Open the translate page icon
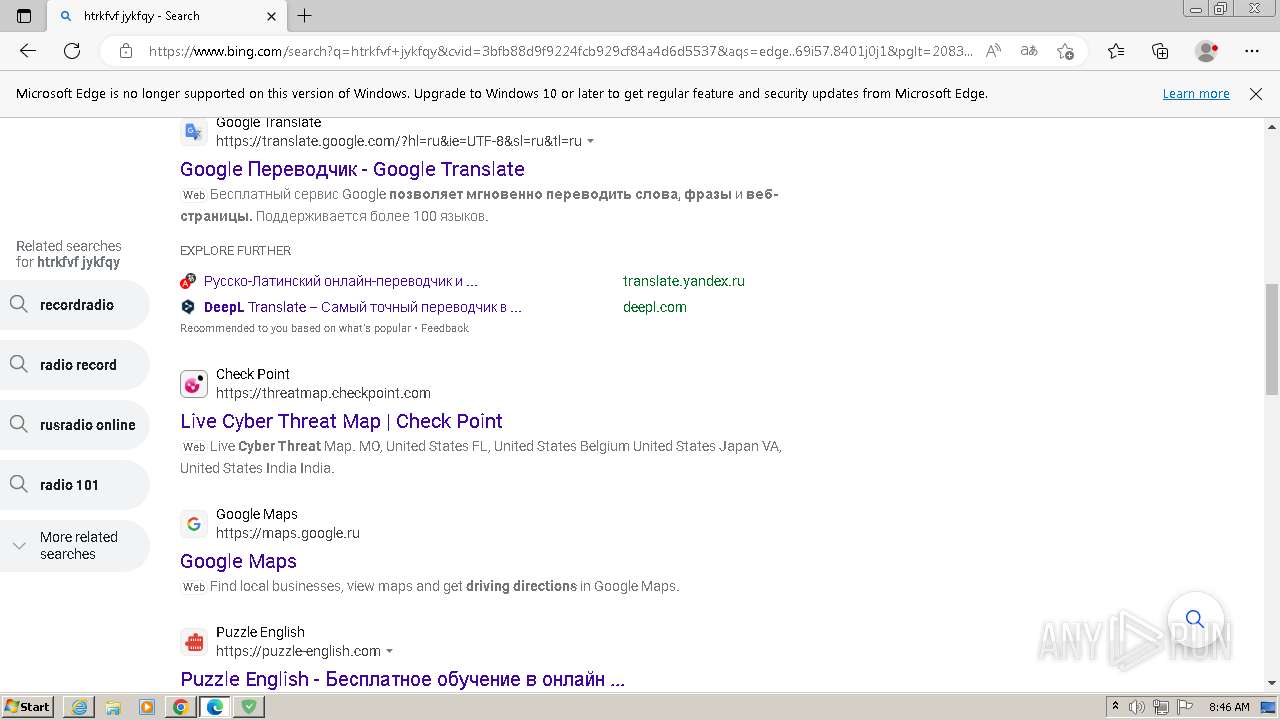The width and height of the screenshot is (1280, 720). (1029, 51)
